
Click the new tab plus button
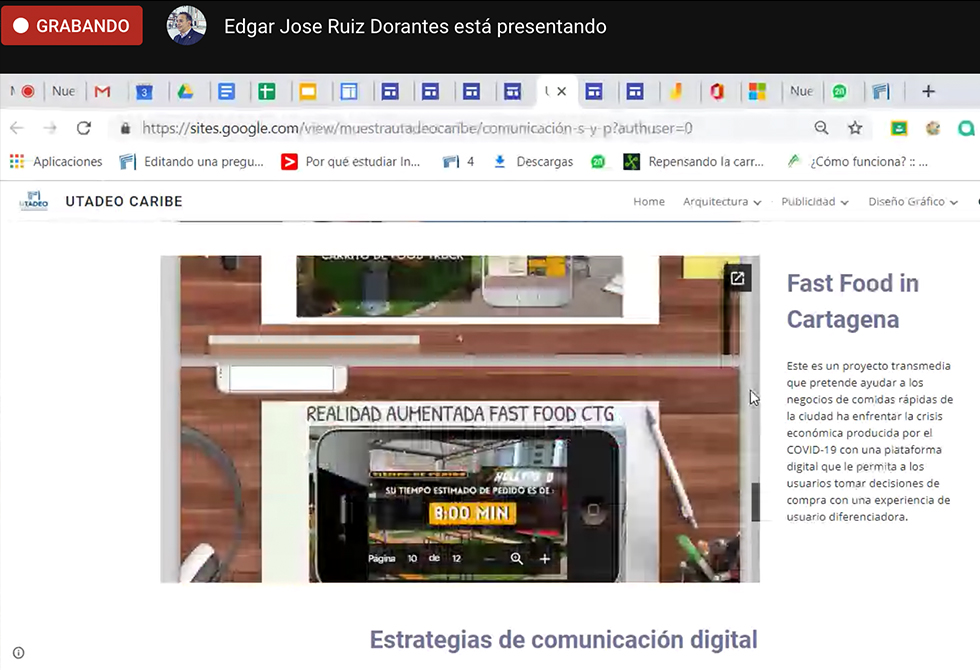928,92
